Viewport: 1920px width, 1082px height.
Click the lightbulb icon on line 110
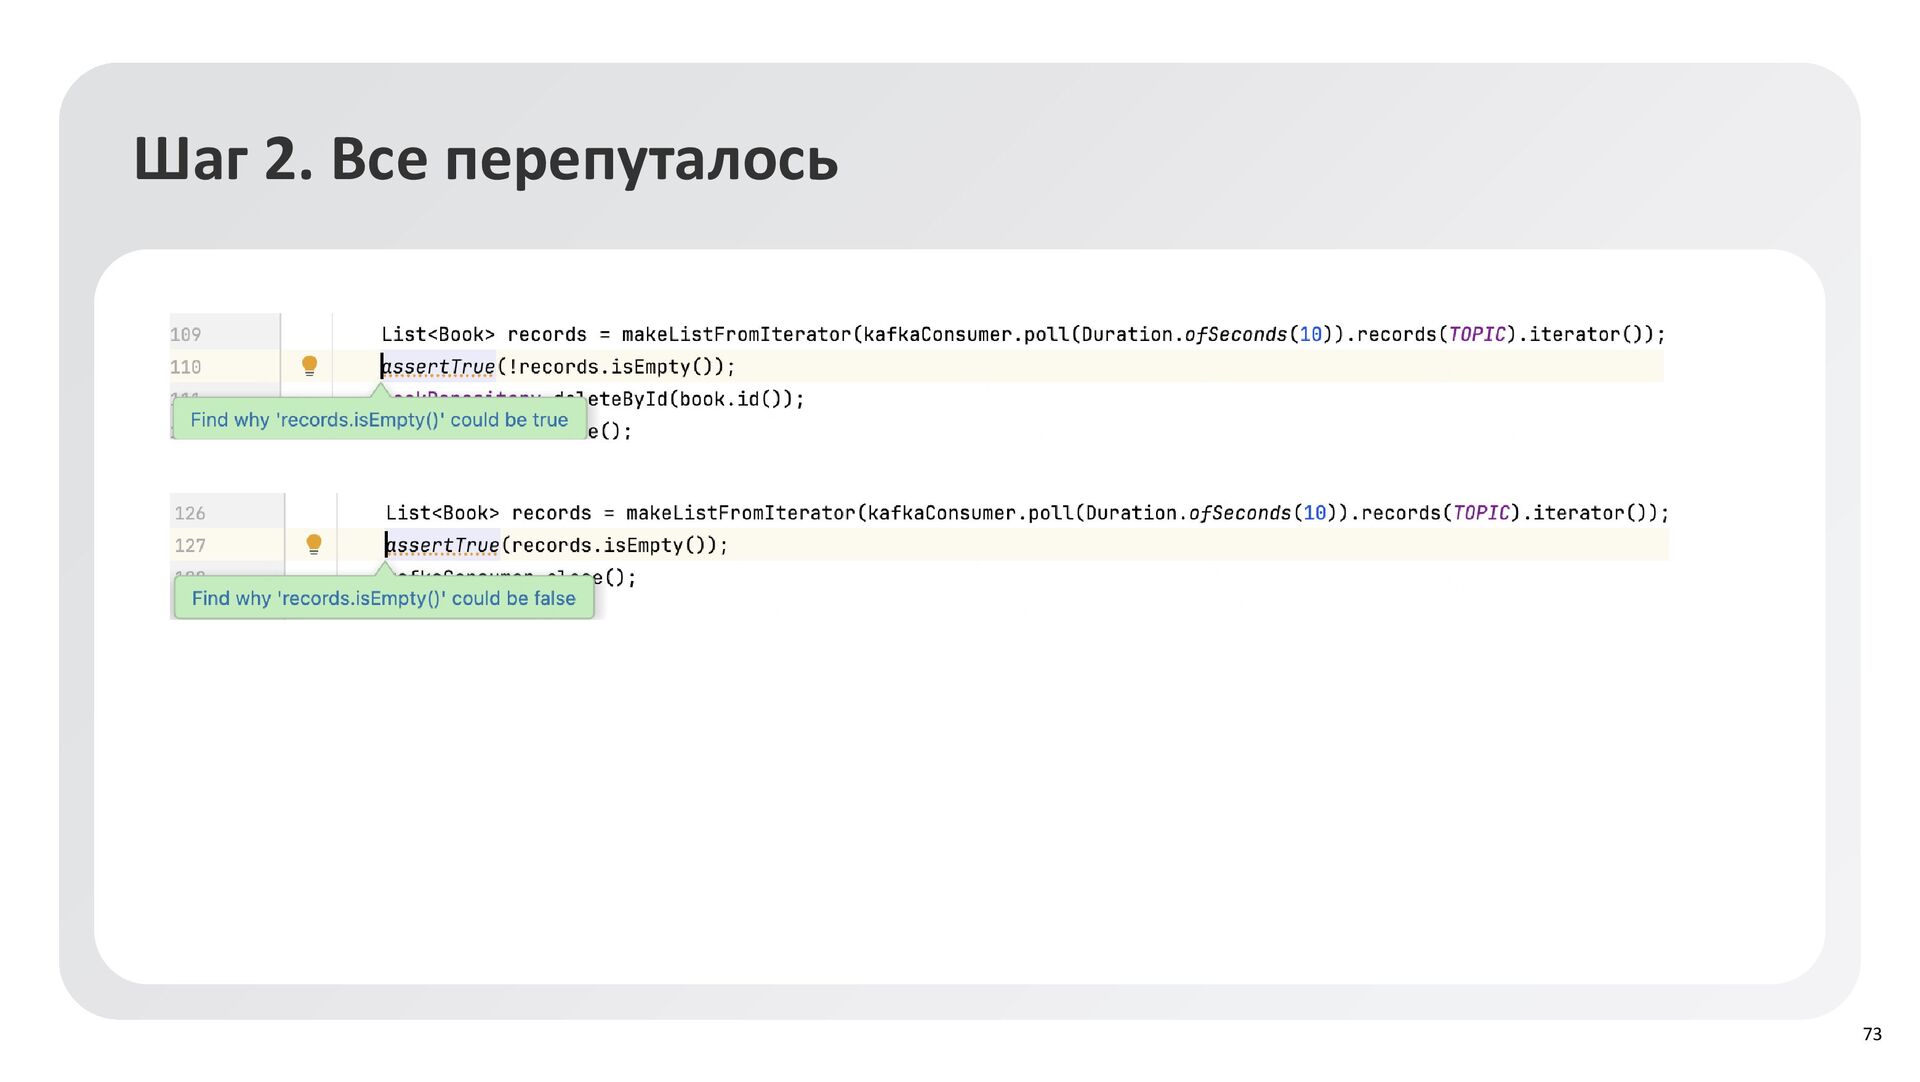[309, 366]
